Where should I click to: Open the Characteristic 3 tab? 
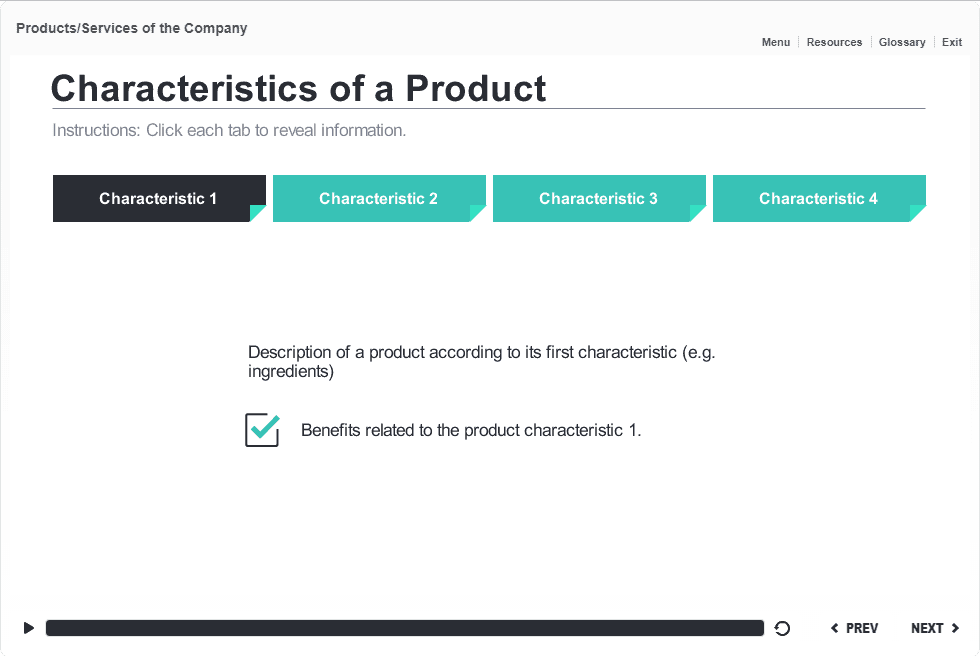(x=599, y=199)
